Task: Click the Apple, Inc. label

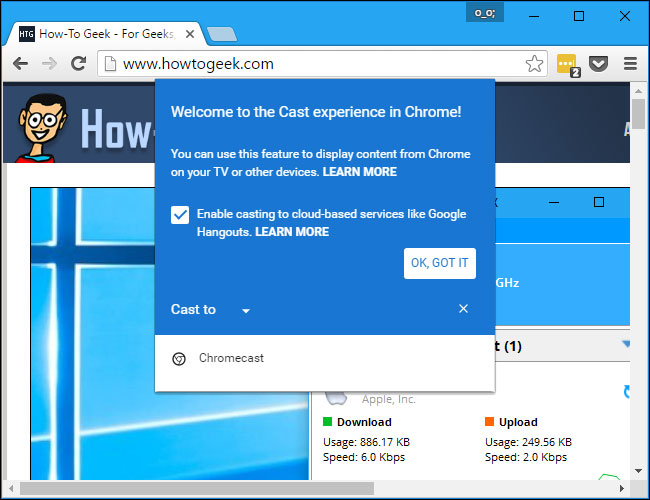Action: point(388,399)
